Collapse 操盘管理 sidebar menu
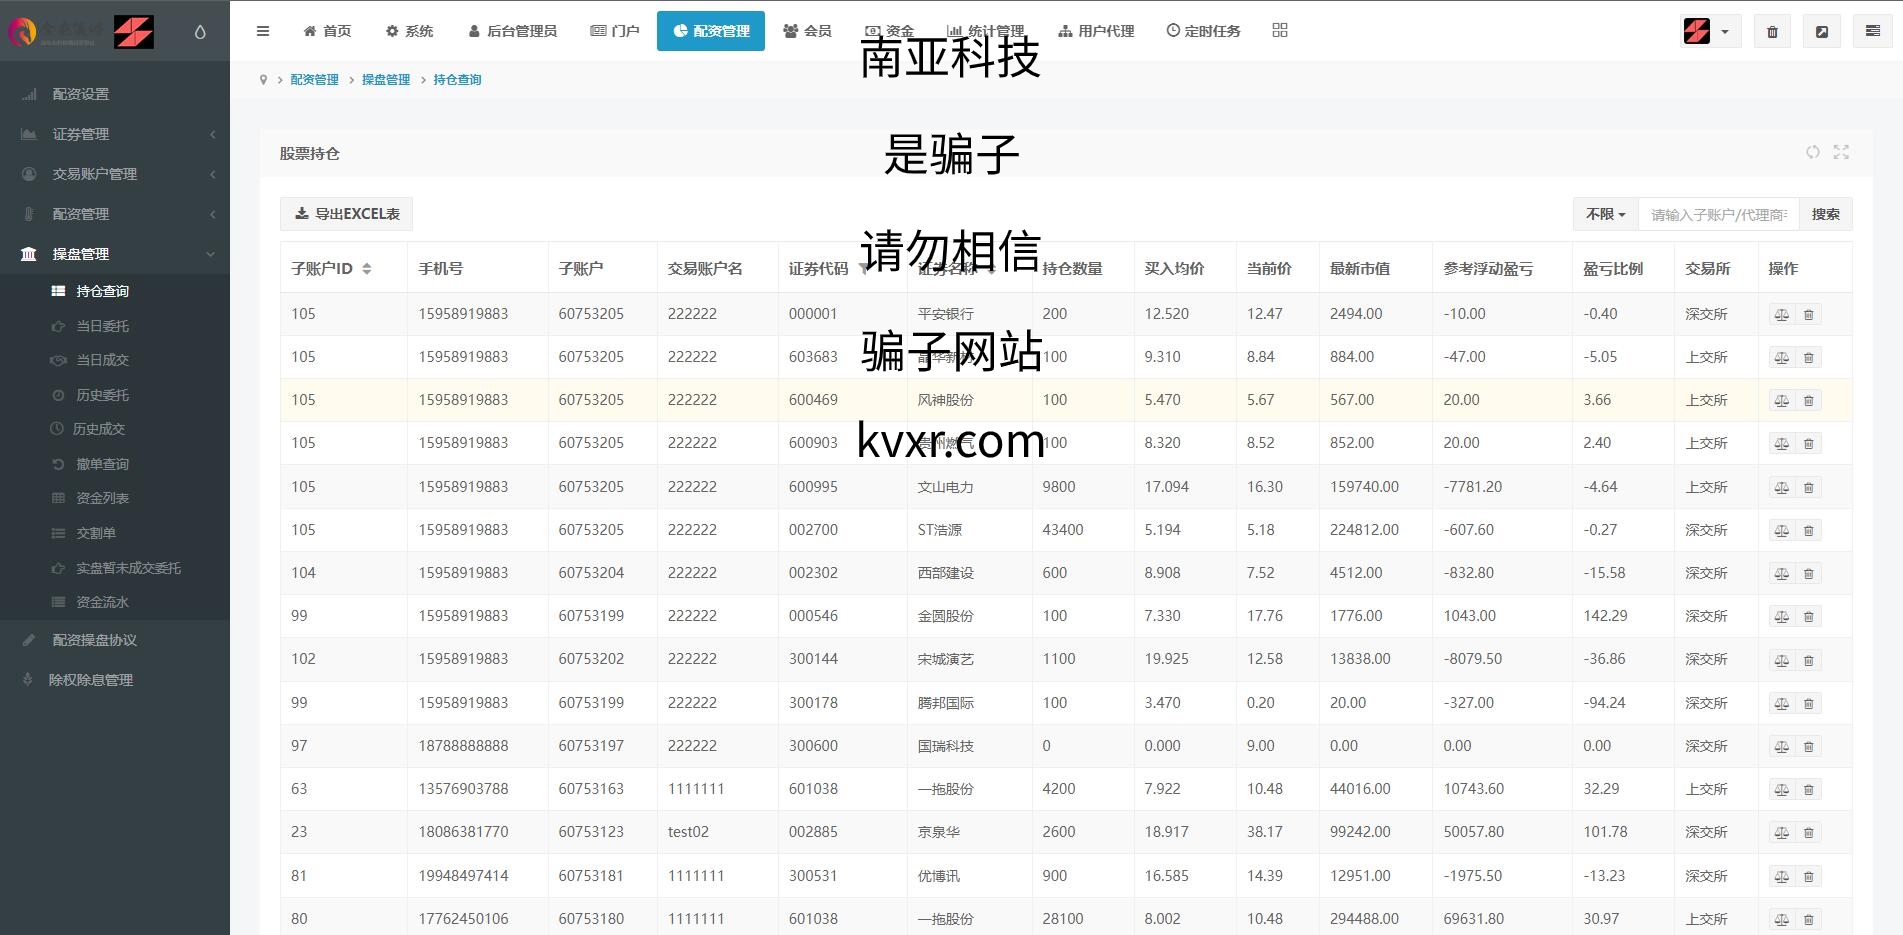The image size is (1903, 935). click(115, 254)
